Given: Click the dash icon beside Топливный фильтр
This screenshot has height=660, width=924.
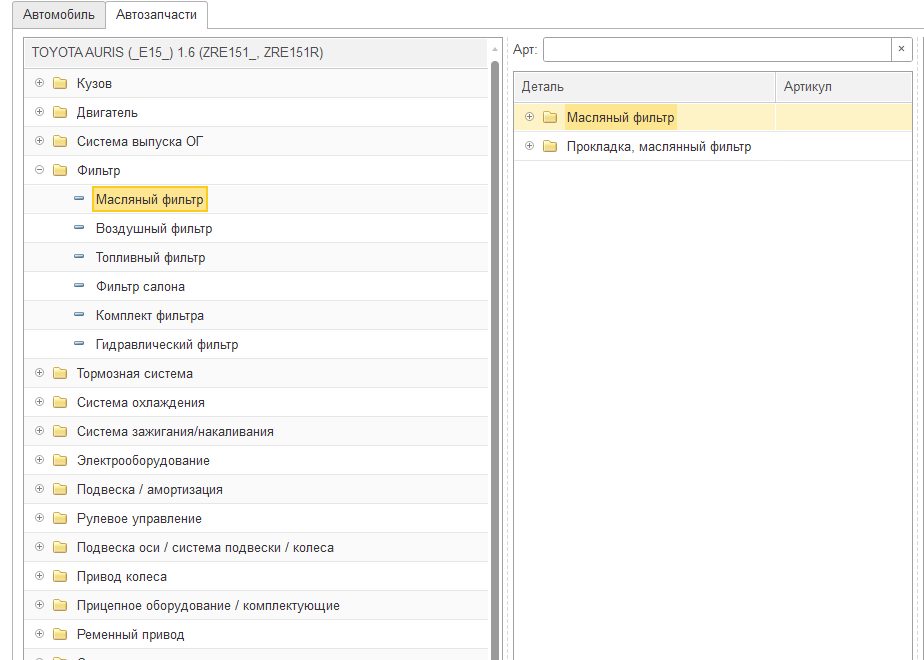Looking at the screenshot, I should coord(79,256).
